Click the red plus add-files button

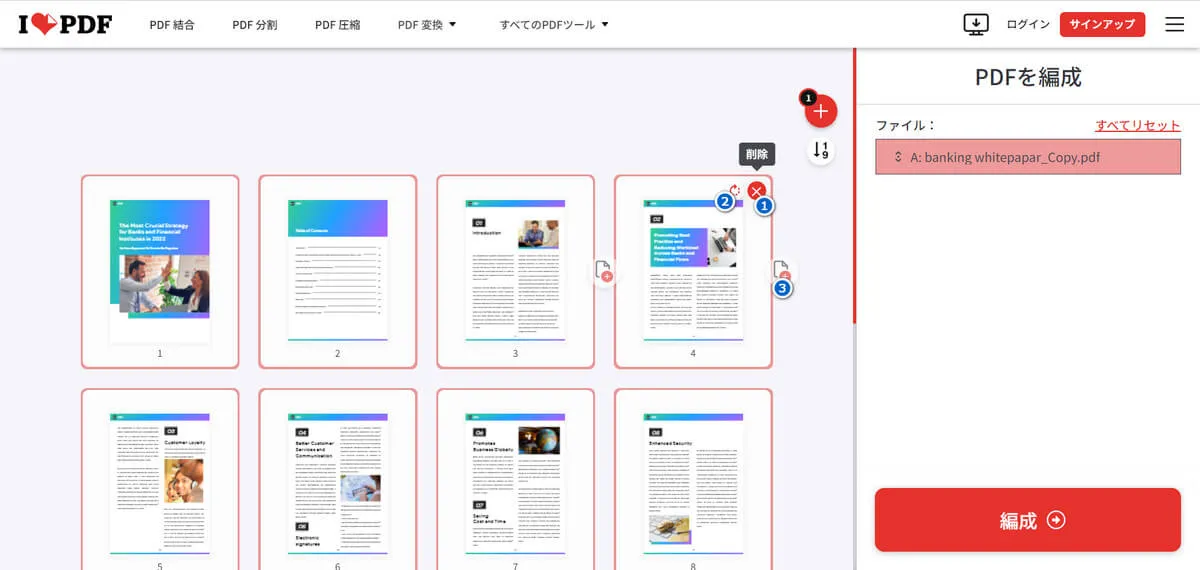tap(821, 111)
